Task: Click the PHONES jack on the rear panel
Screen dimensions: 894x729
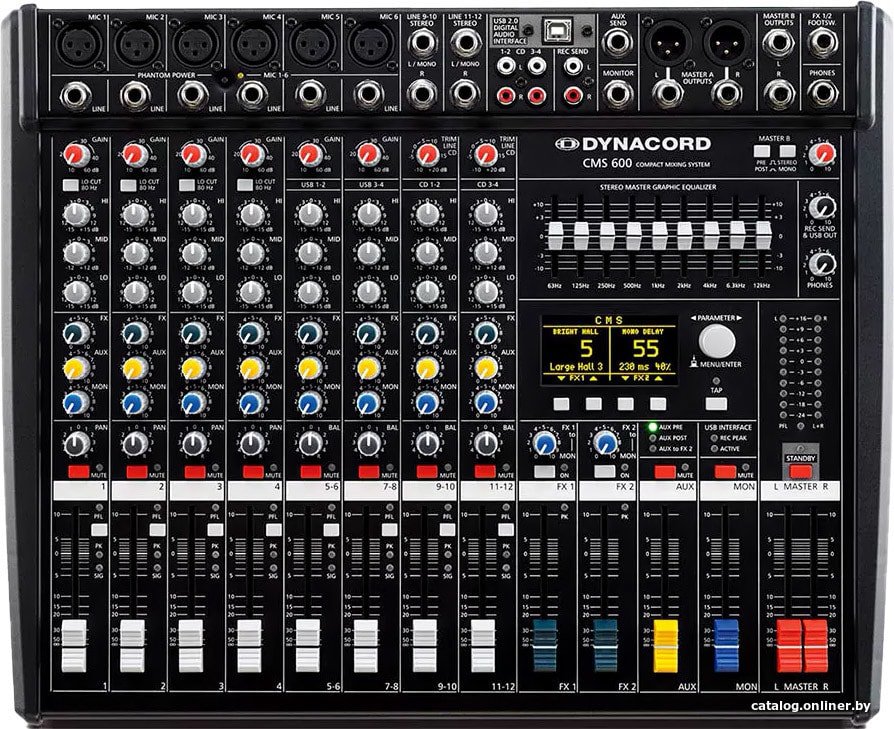Action: click(x=823, y=93)
